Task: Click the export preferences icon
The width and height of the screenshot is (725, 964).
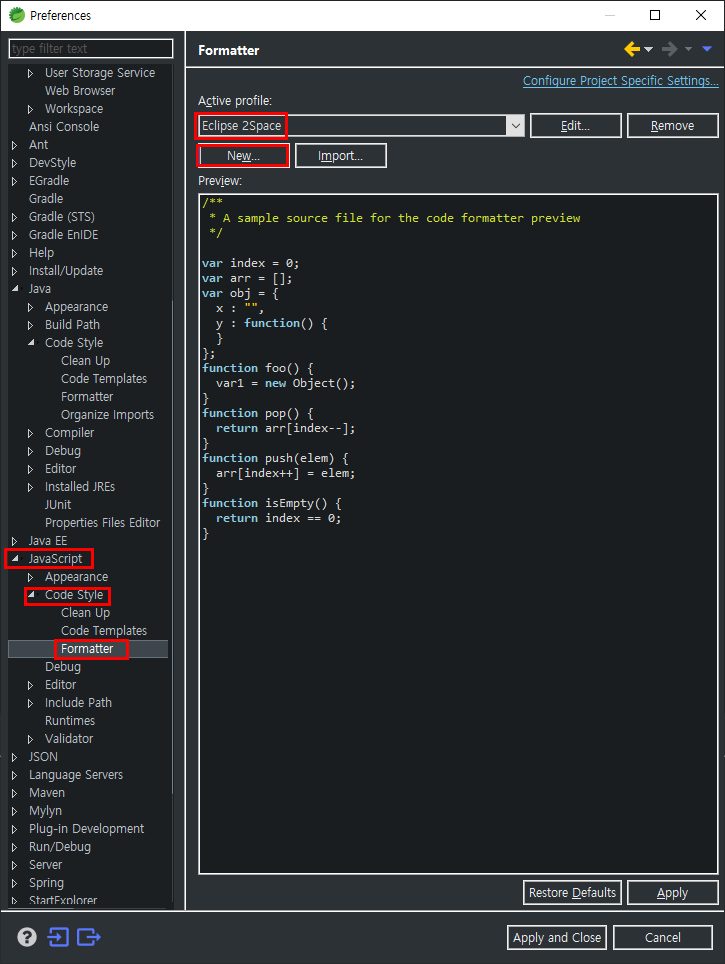Action: pos(89,937)
